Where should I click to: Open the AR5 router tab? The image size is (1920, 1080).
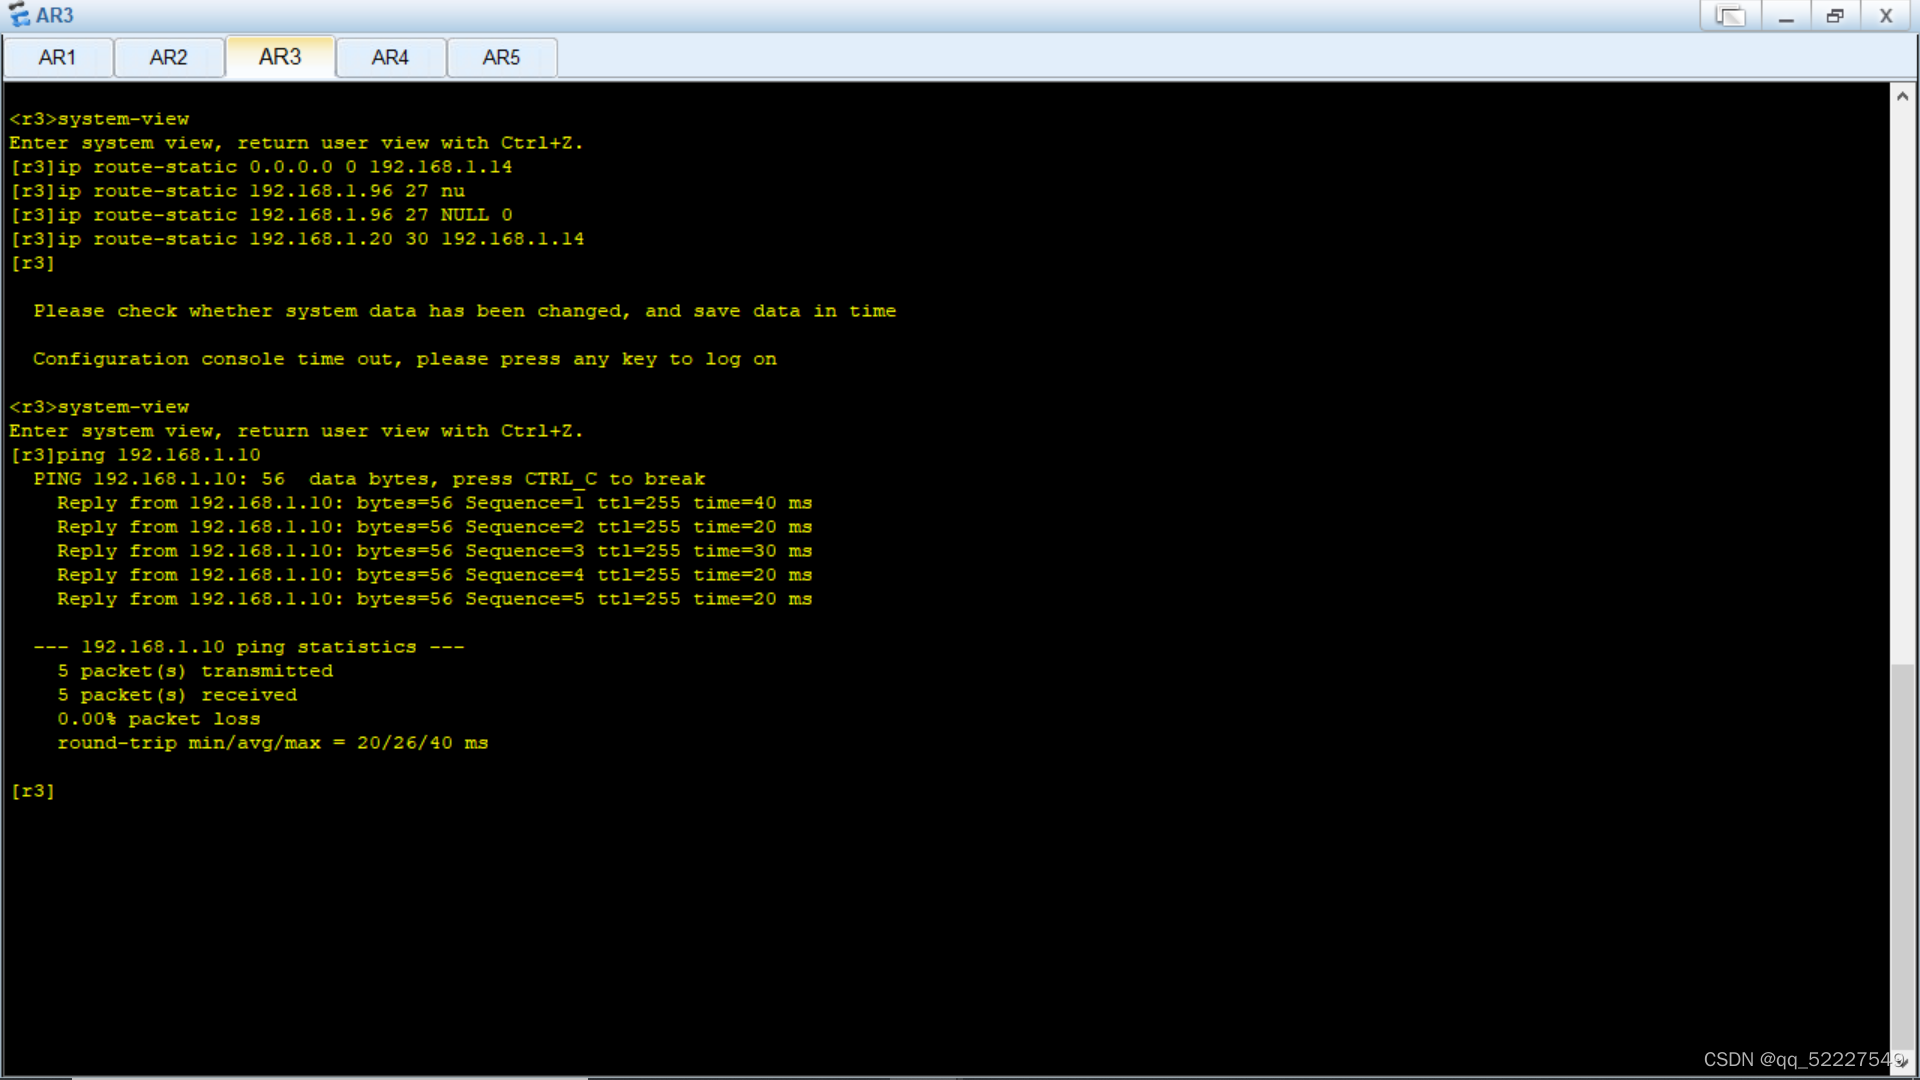(x=501, y=57)
